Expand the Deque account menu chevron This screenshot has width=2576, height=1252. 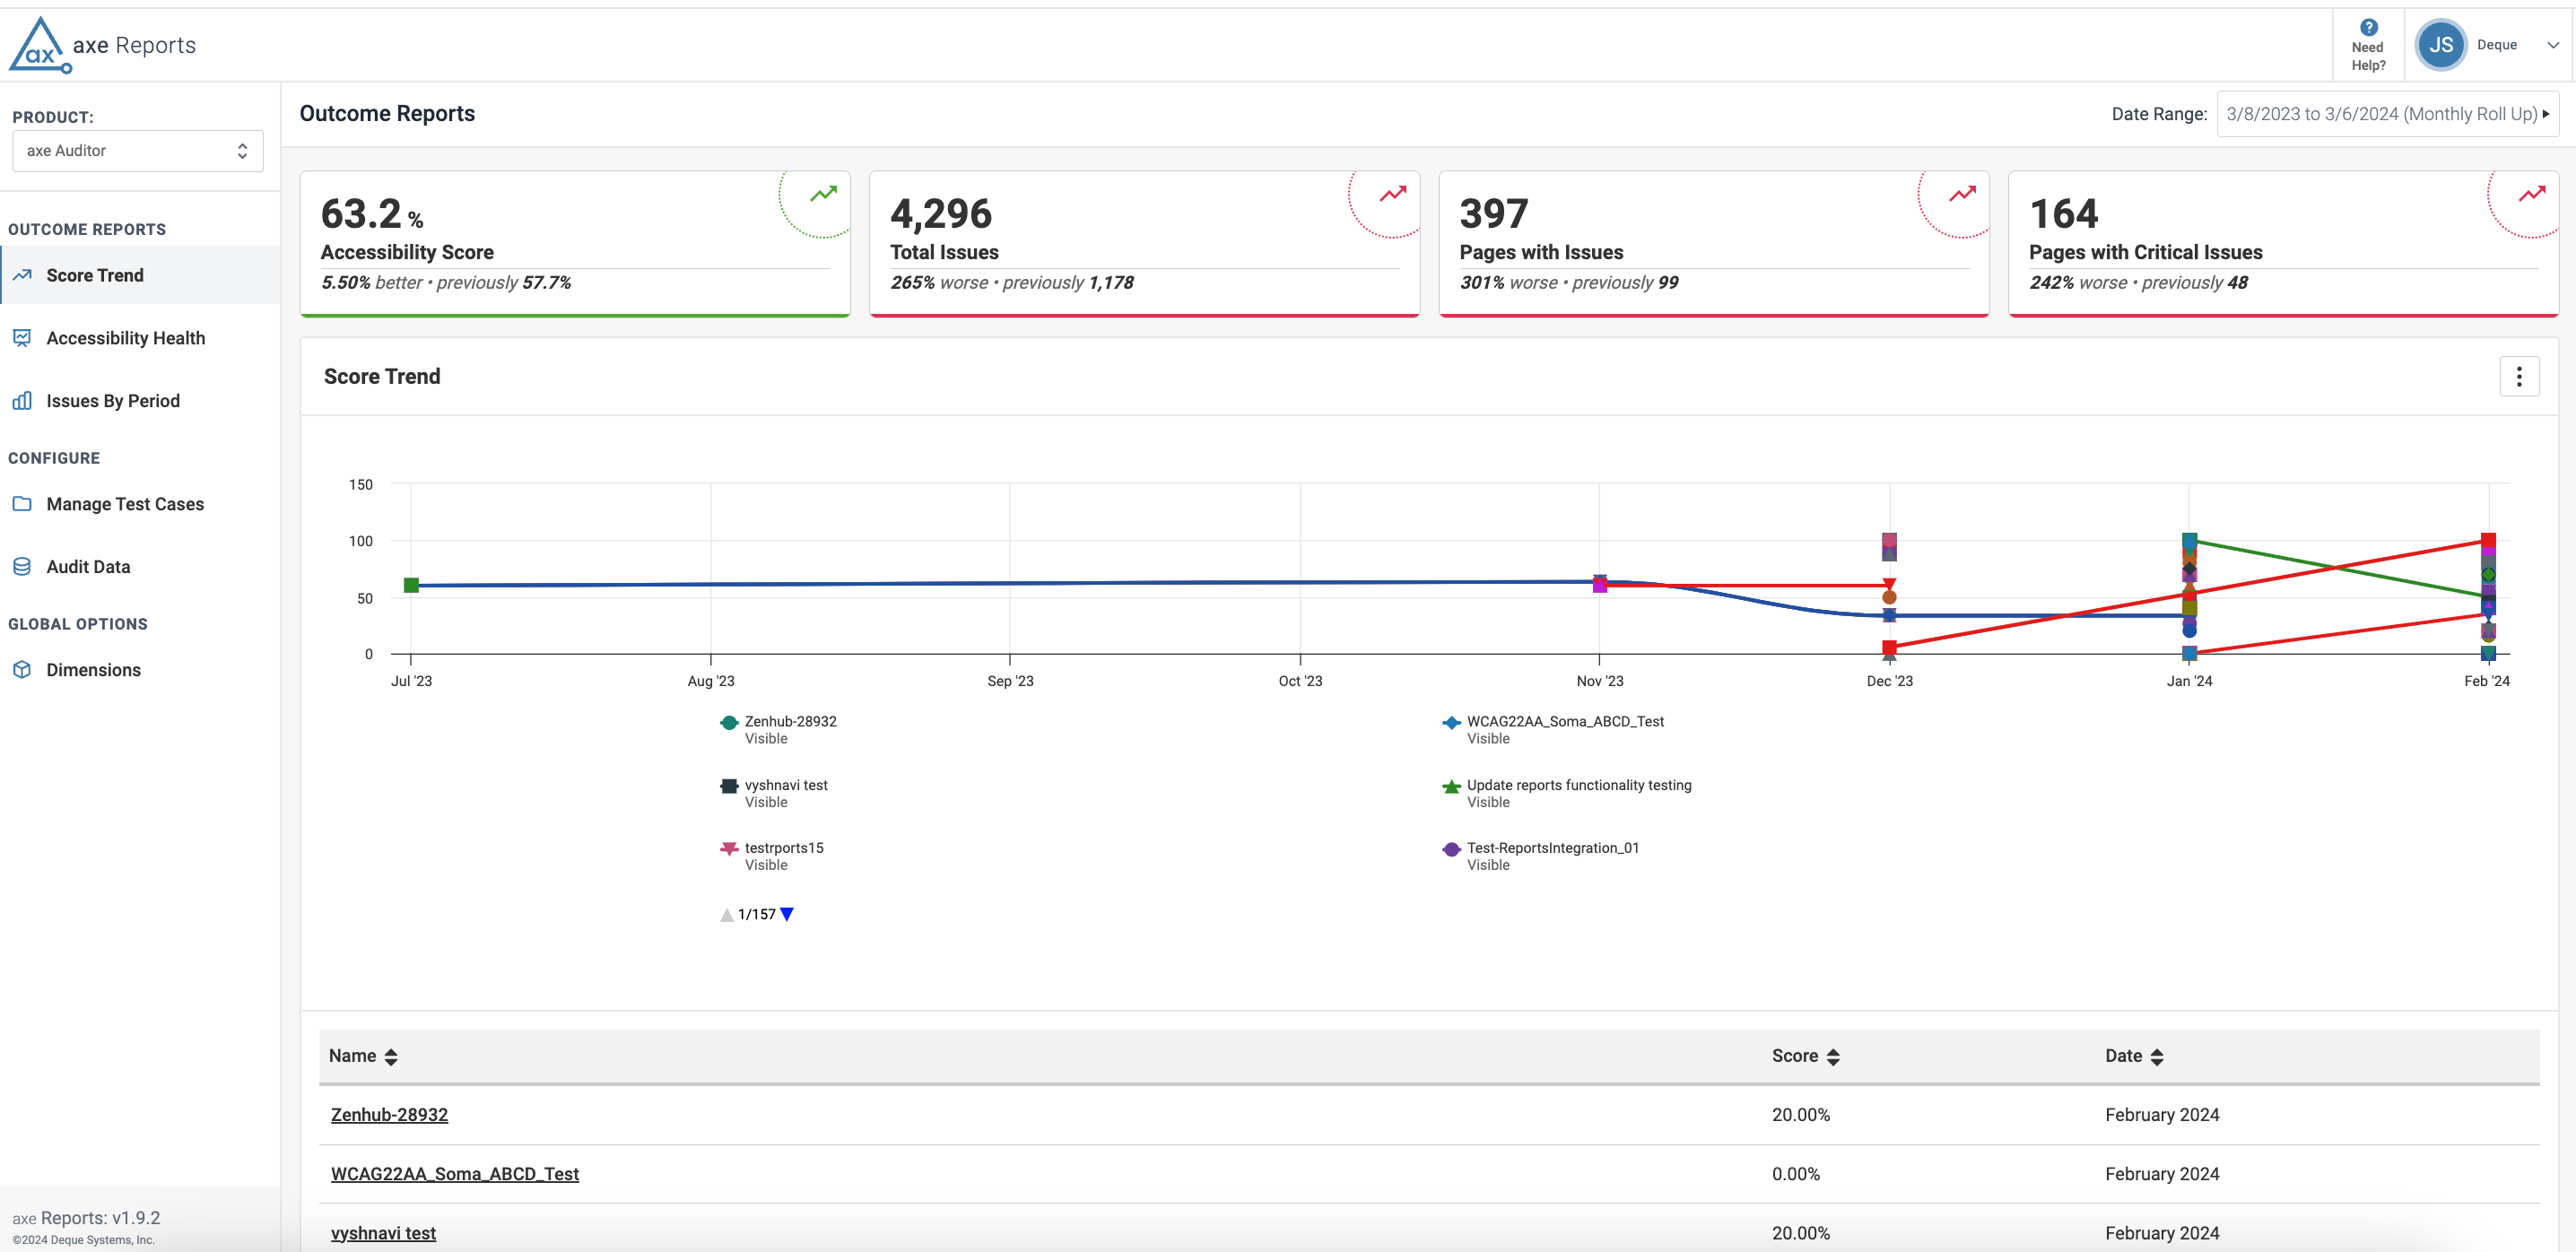(2552, 45)
